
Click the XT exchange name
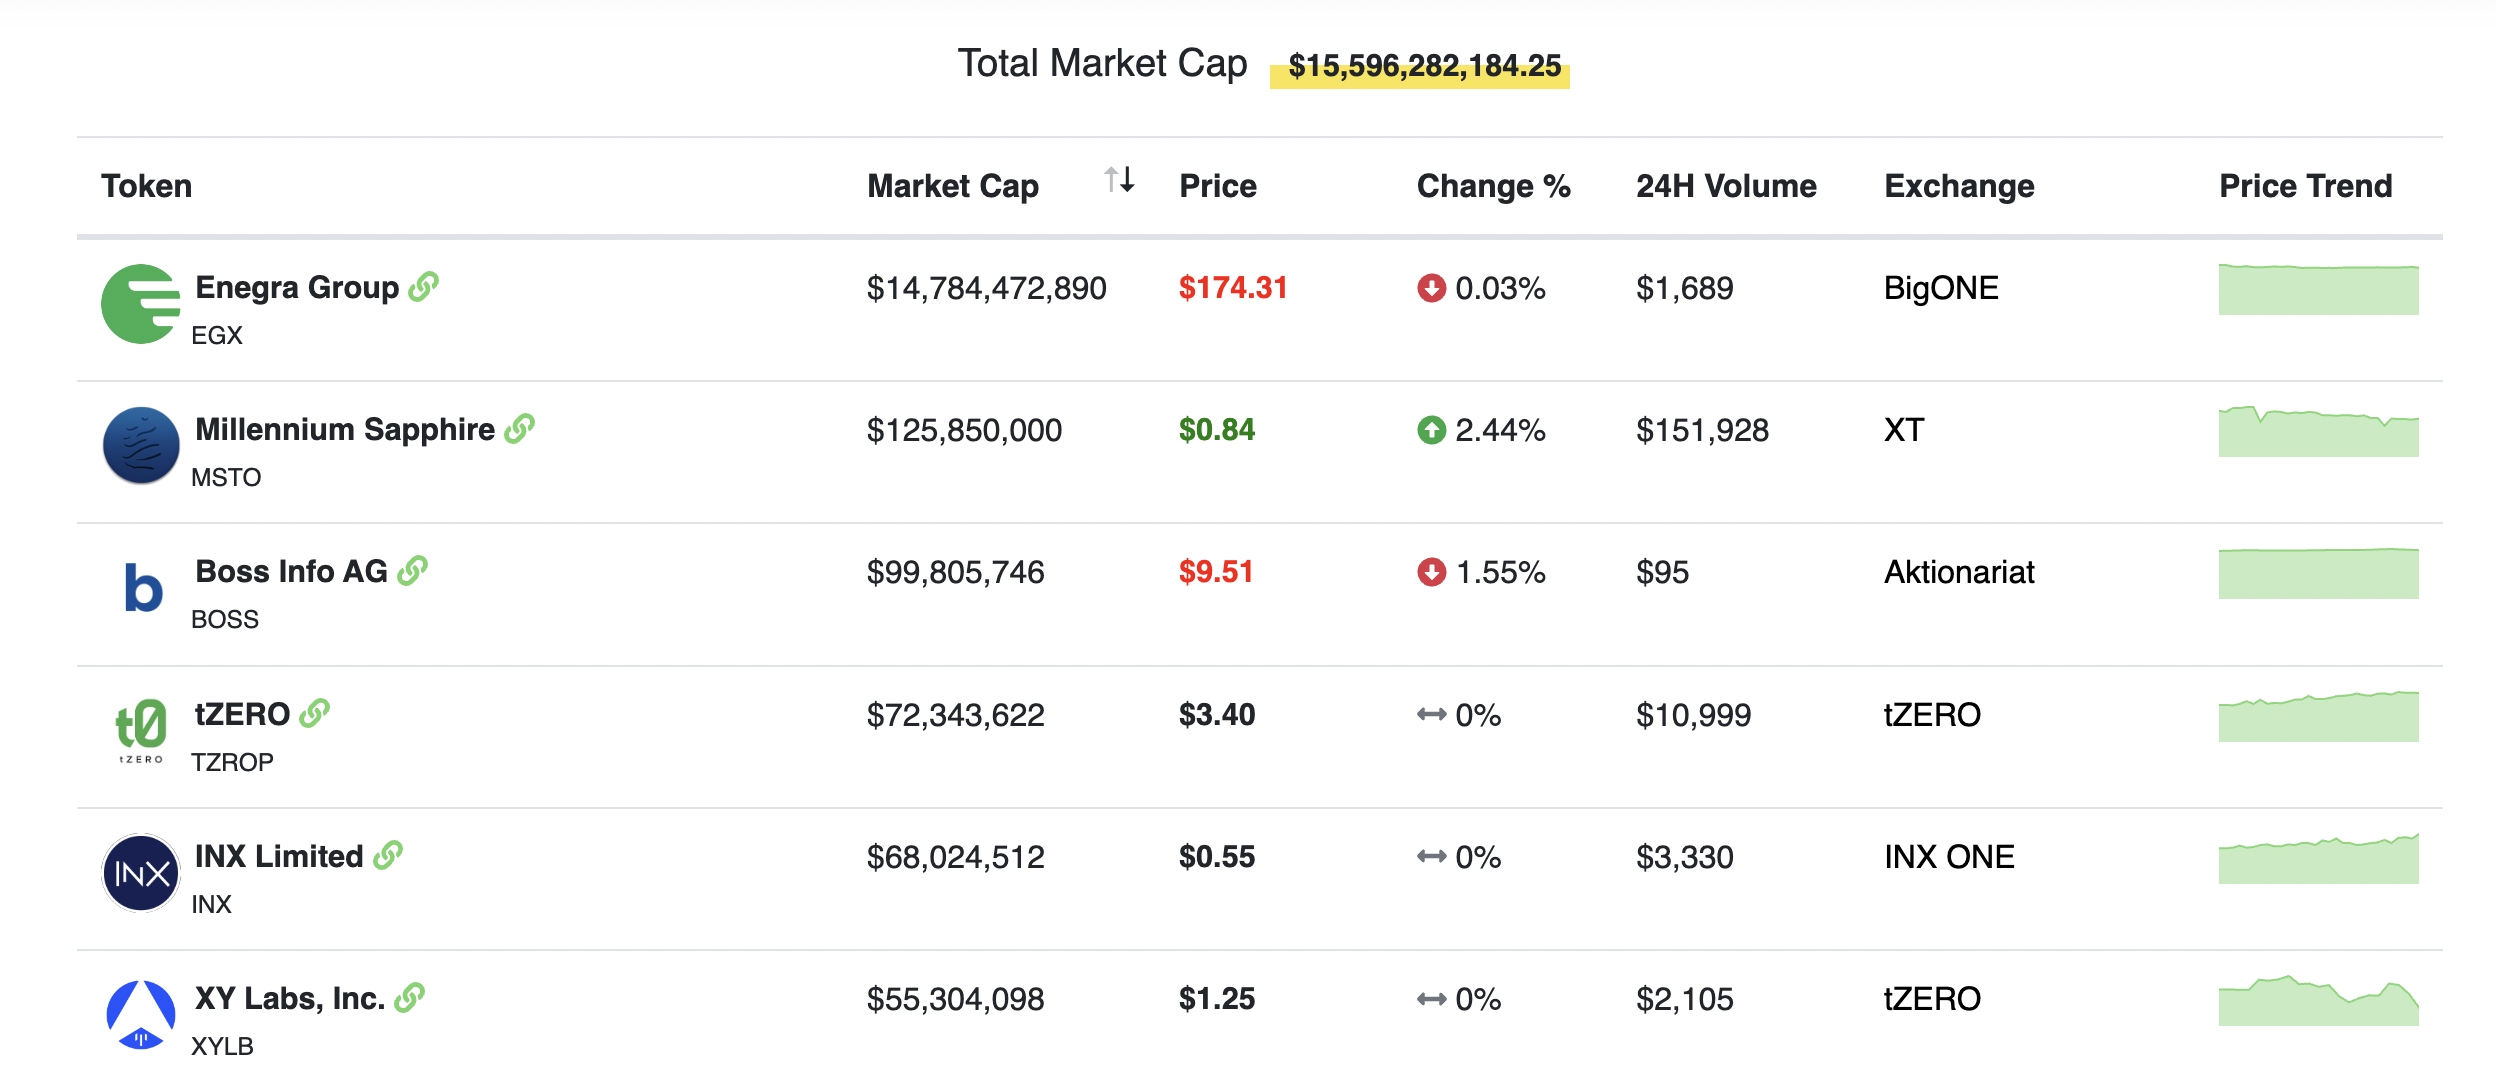tap(1904, 431)
